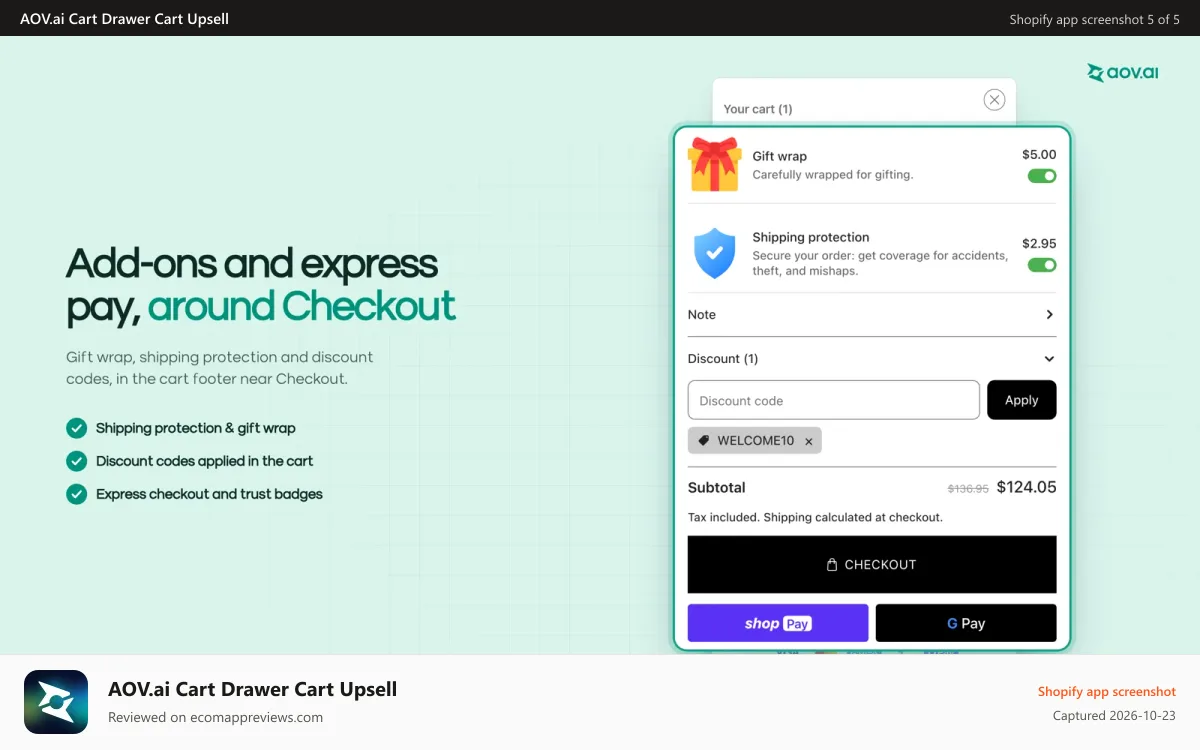Collapse the Discount (1) section chevron
Image resolution: width=1200 pixels, height=750 pixels.
coord(1049,359)
